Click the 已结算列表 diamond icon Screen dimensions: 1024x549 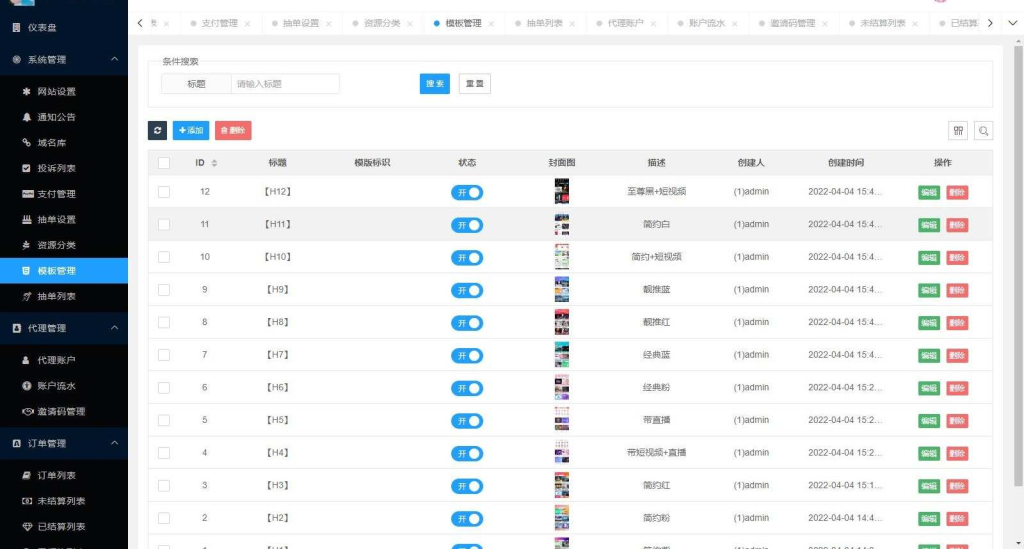click(x=27, y=527)
